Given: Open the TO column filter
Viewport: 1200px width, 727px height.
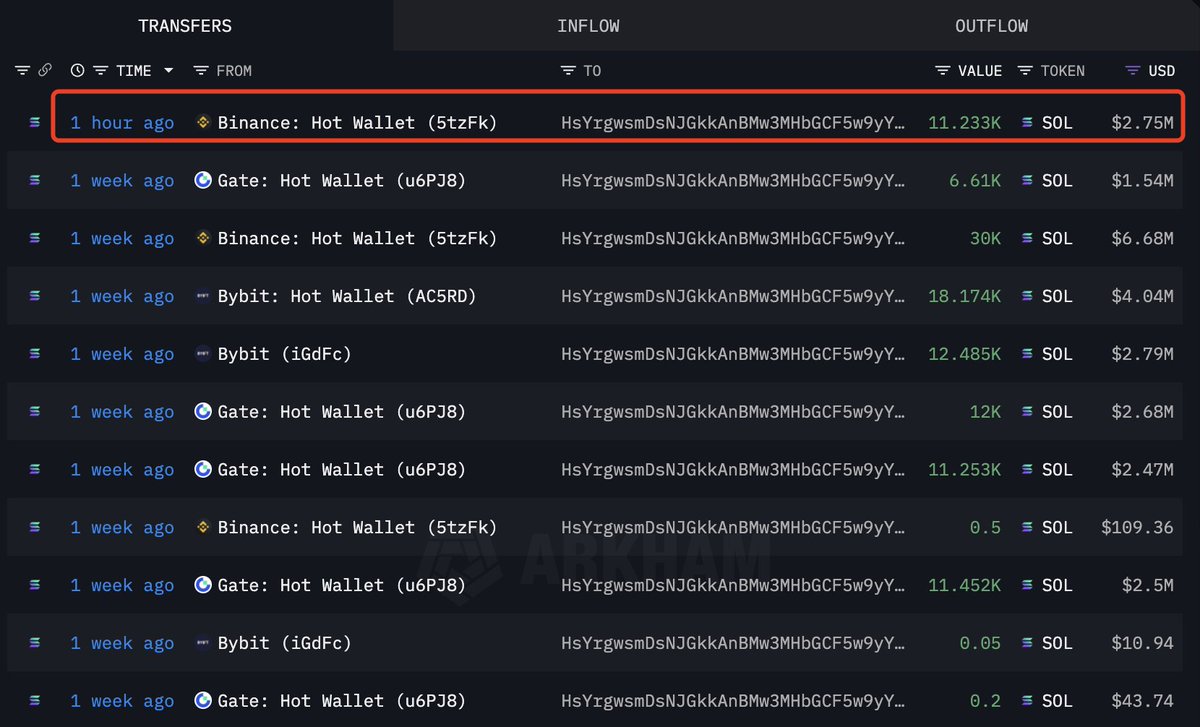Looking at the screenshot, I should click(x=568, y=71).
